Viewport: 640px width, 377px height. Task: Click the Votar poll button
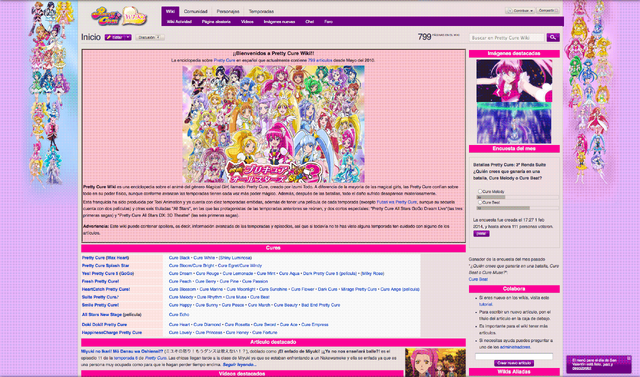point(481,234)
